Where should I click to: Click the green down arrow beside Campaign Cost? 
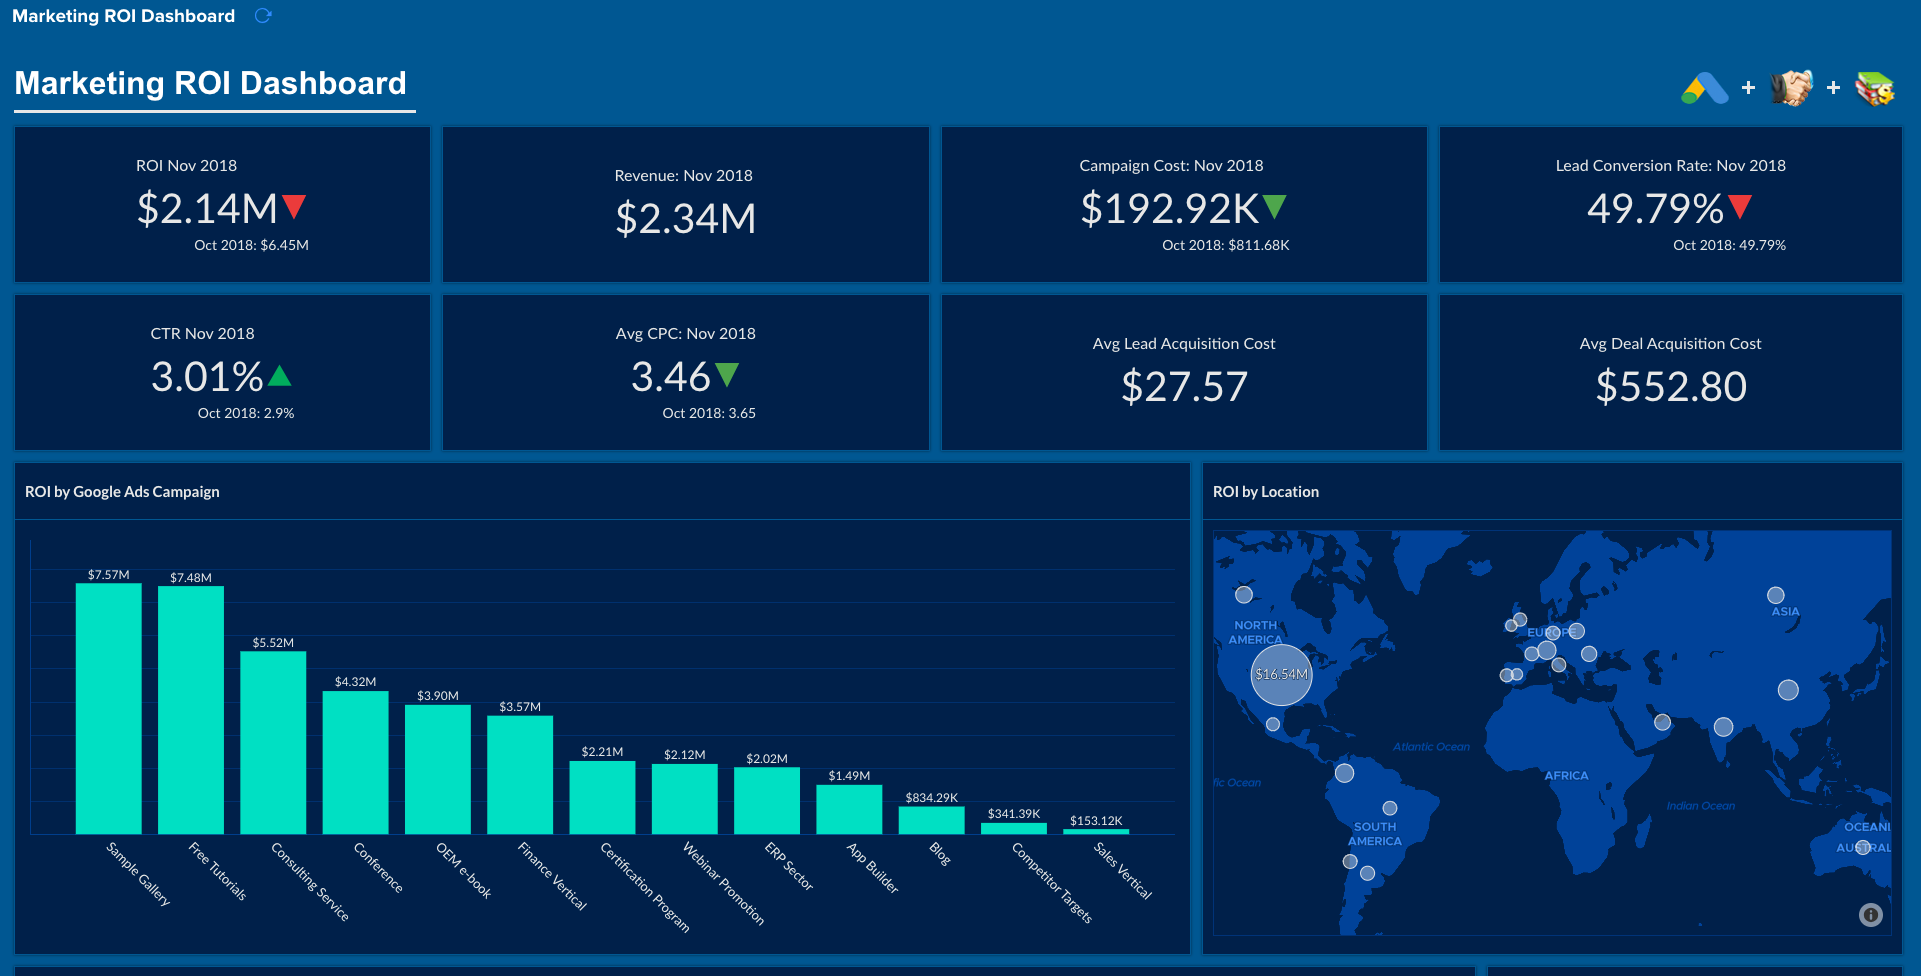(x=1274, y=207)
